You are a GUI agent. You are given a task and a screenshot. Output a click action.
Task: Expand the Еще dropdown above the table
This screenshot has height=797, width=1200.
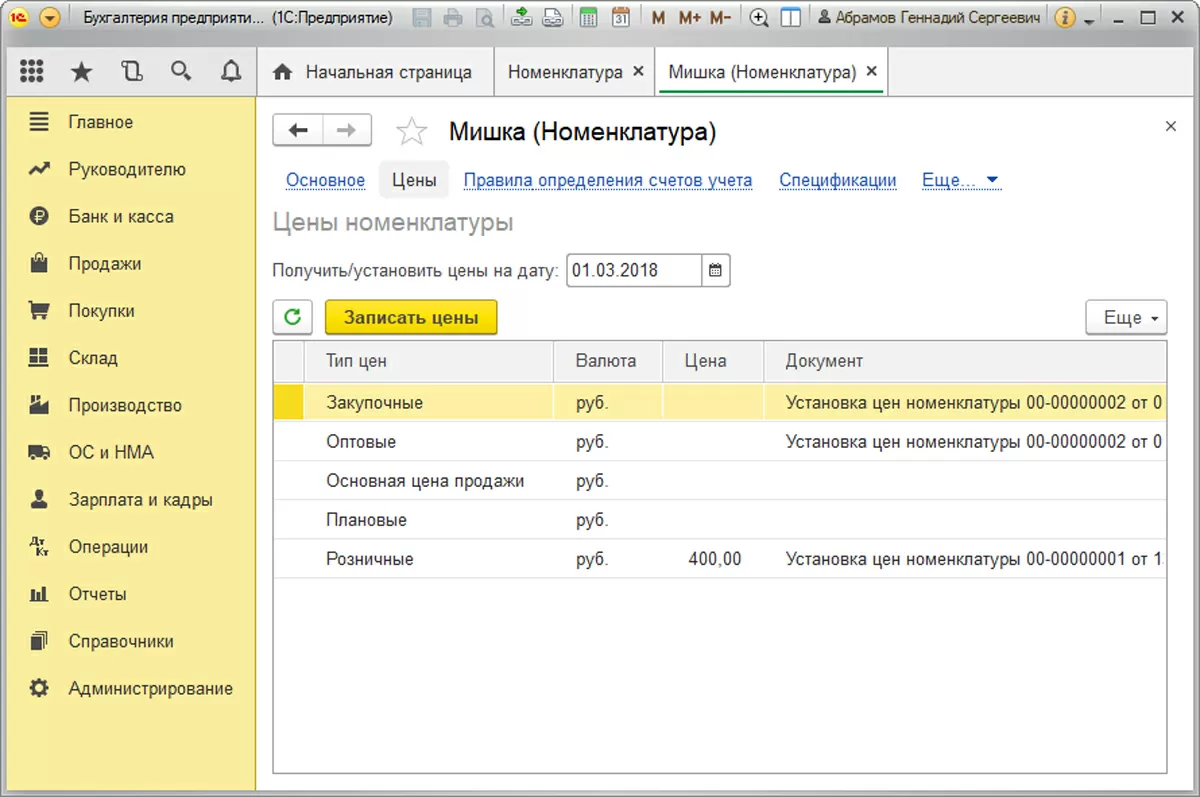click(x=1126, y=317)
